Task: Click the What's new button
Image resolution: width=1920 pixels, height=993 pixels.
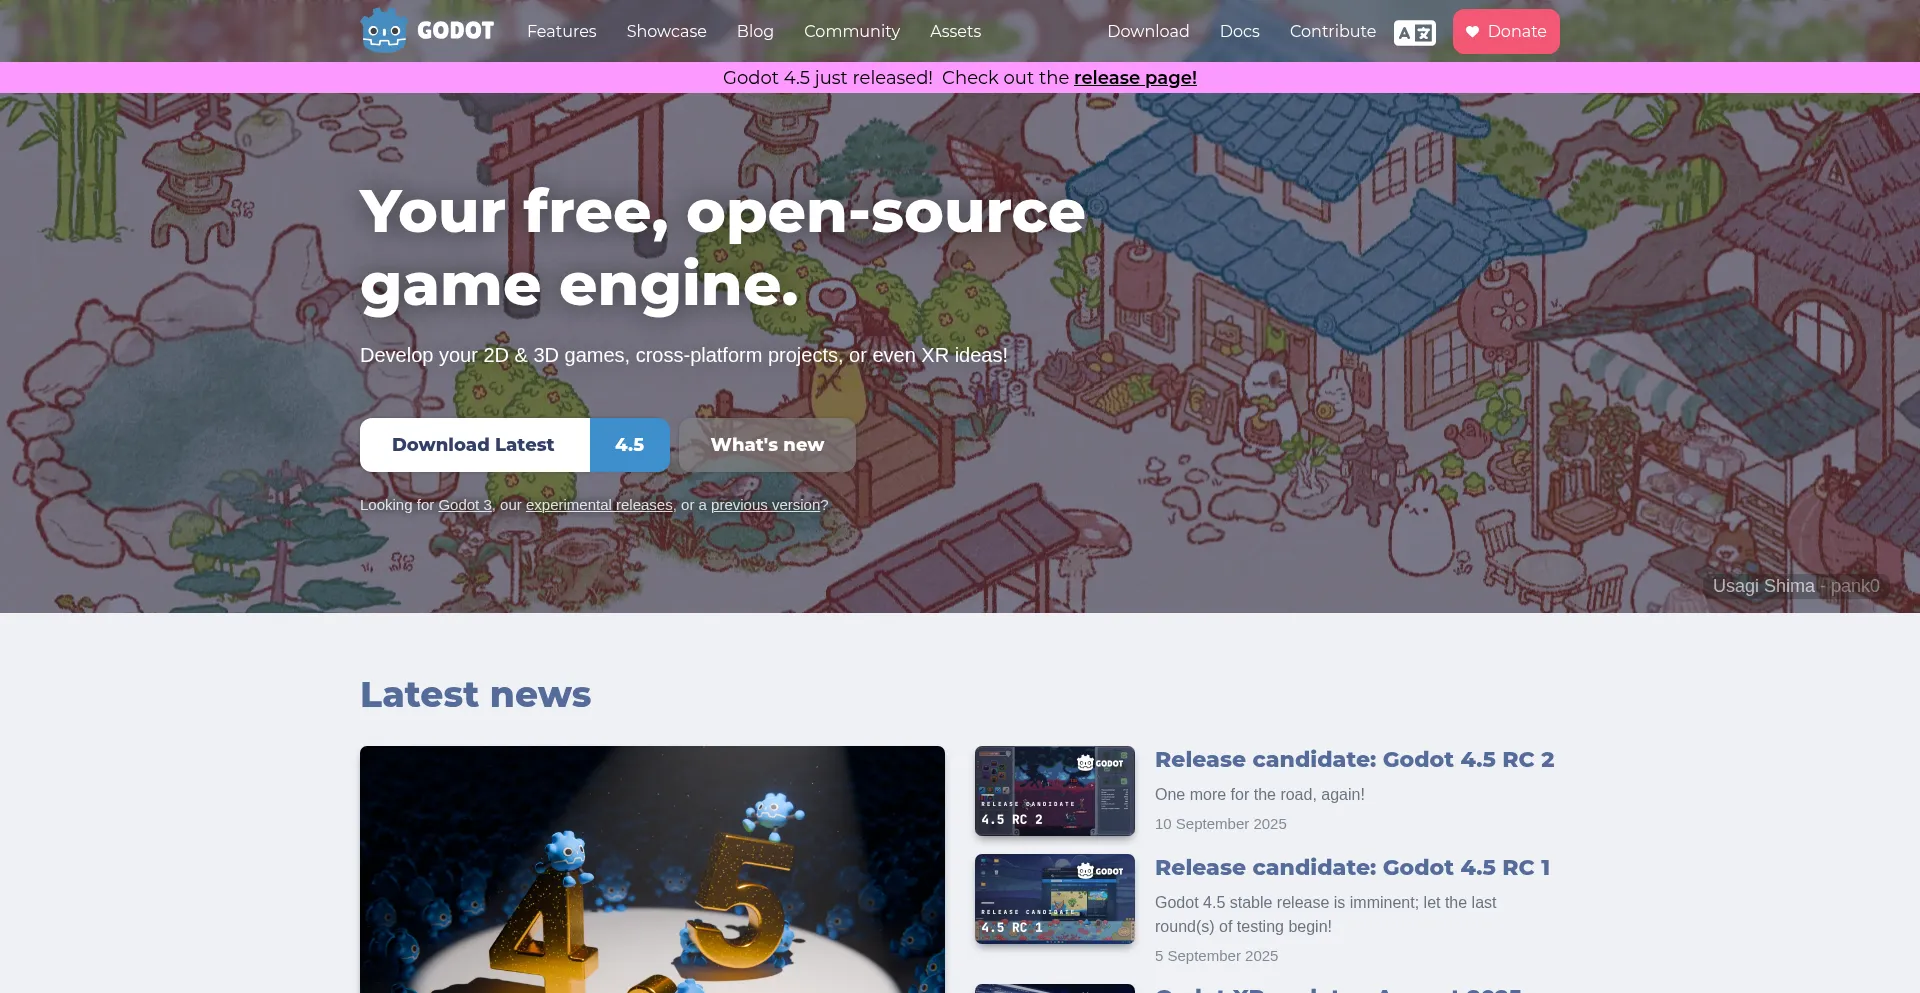Action: (x=767, y=445)
